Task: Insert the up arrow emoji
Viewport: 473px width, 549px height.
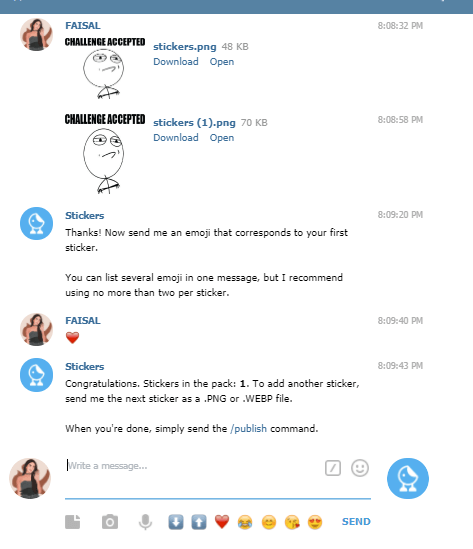Action: tap(199, 522)
